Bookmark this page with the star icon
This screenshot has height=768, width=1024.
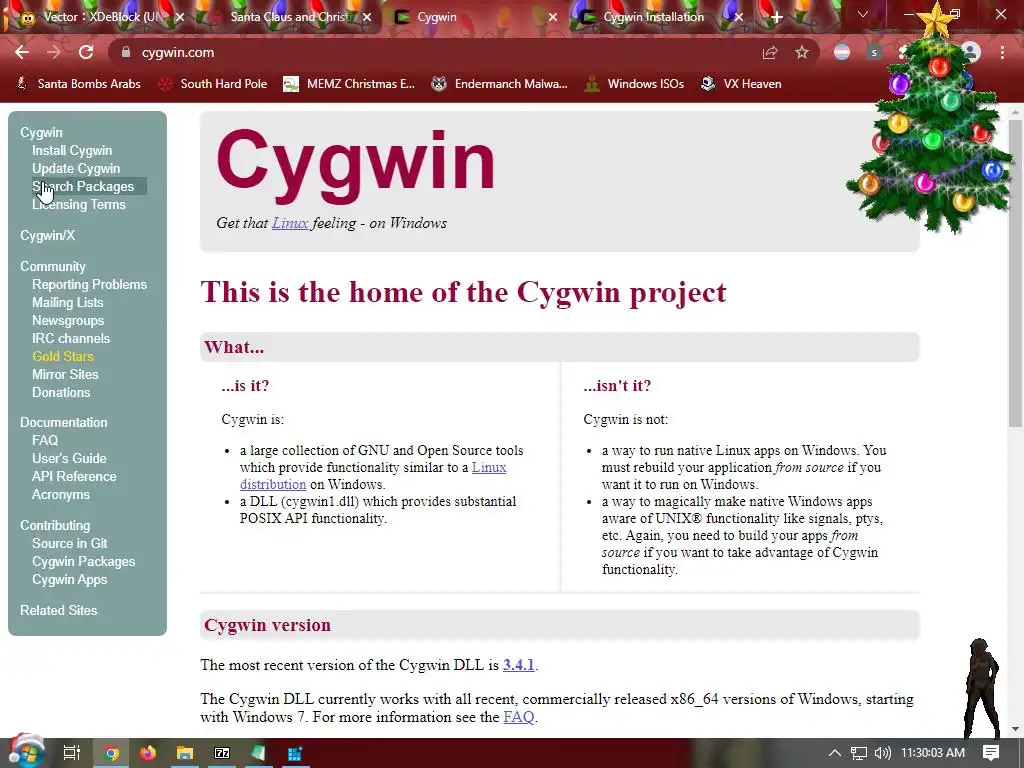pos(802,52)
